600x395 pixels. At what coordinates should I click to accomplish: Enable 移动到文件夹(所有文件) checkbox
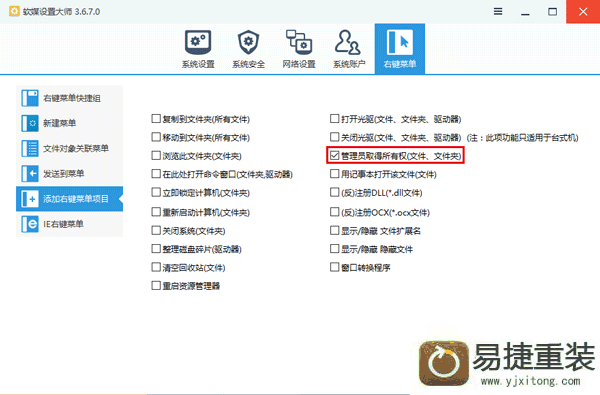[x=156, y=137]
